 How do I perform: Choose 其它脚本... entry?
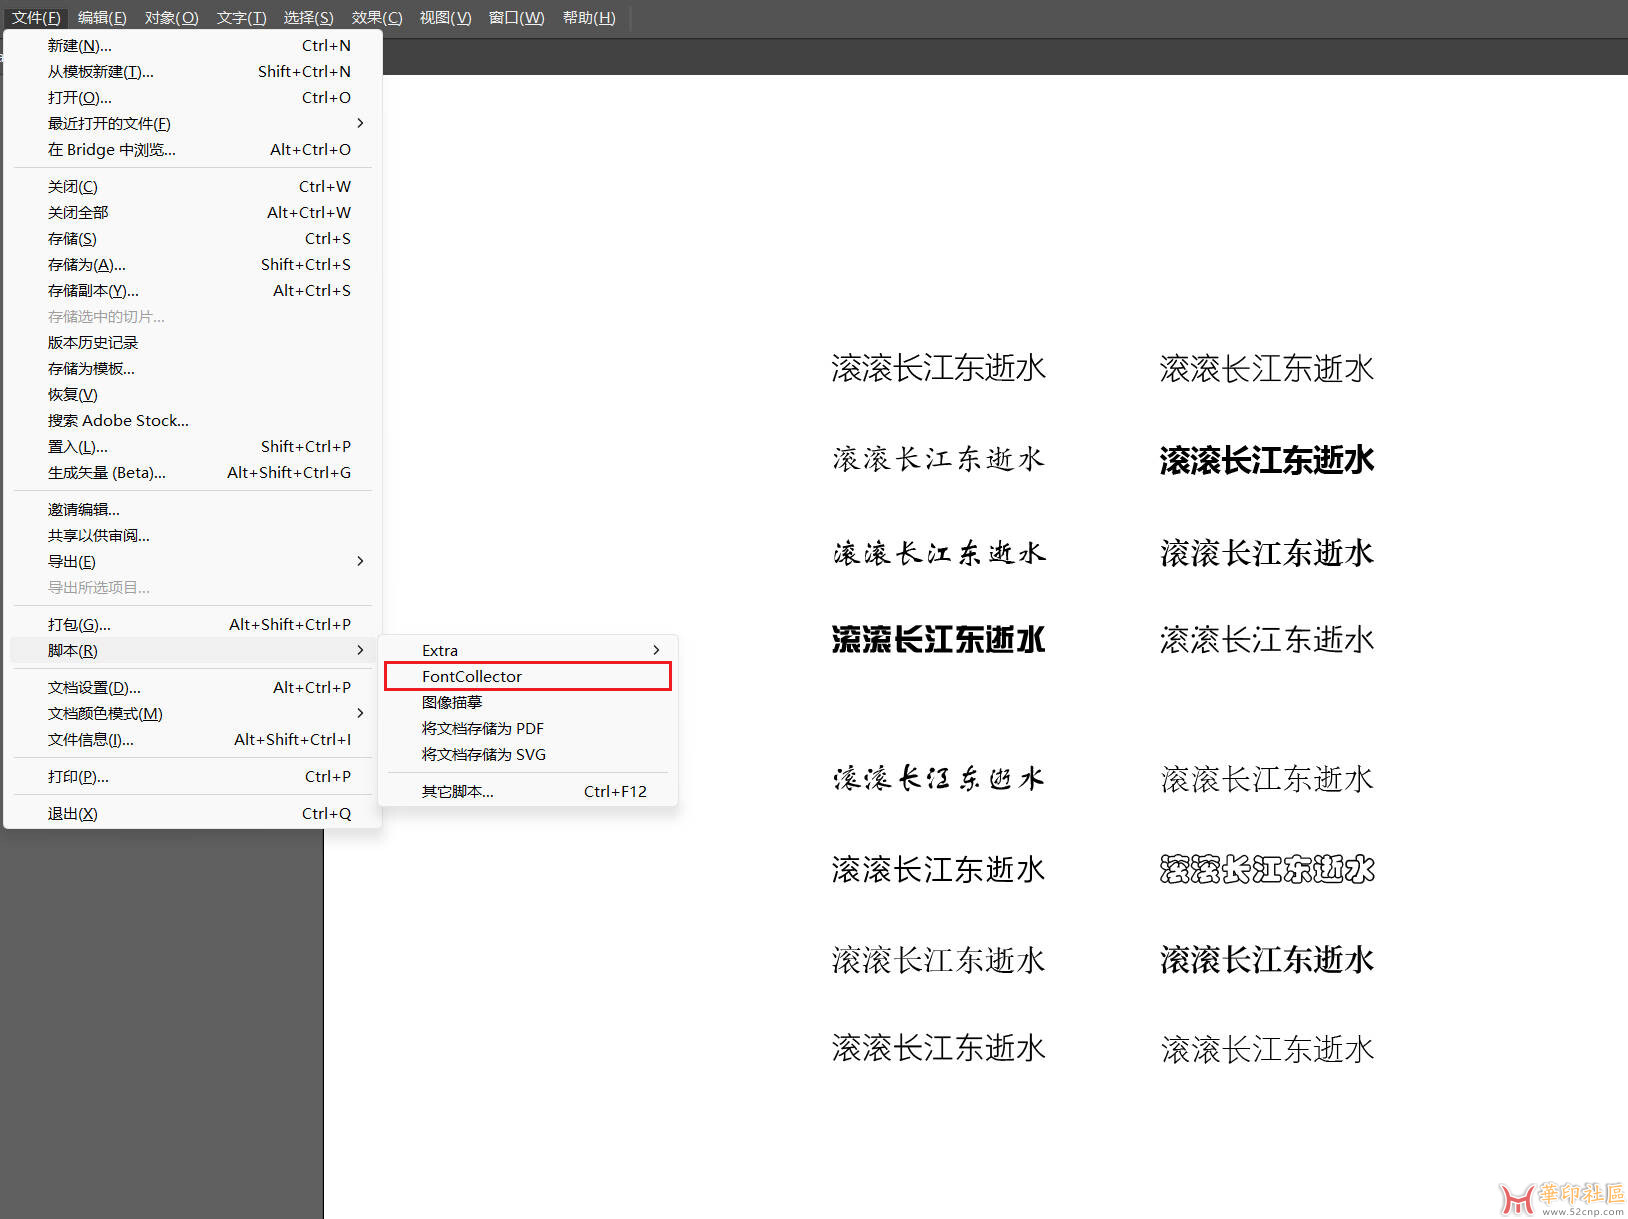(528, 792)
